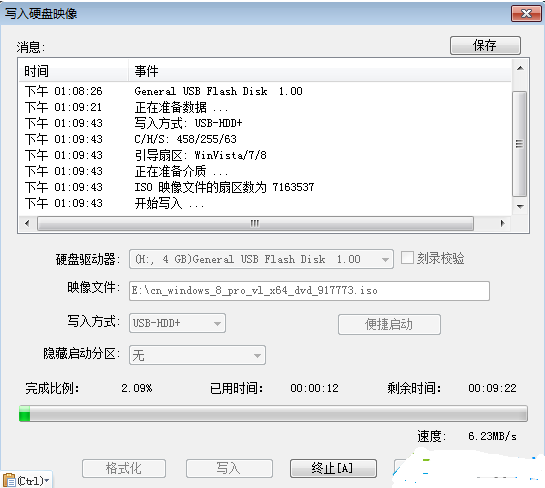This screenshot has width=545, height=488.
Task: Click the write progress bar
Action: click(x=273, y=414)
